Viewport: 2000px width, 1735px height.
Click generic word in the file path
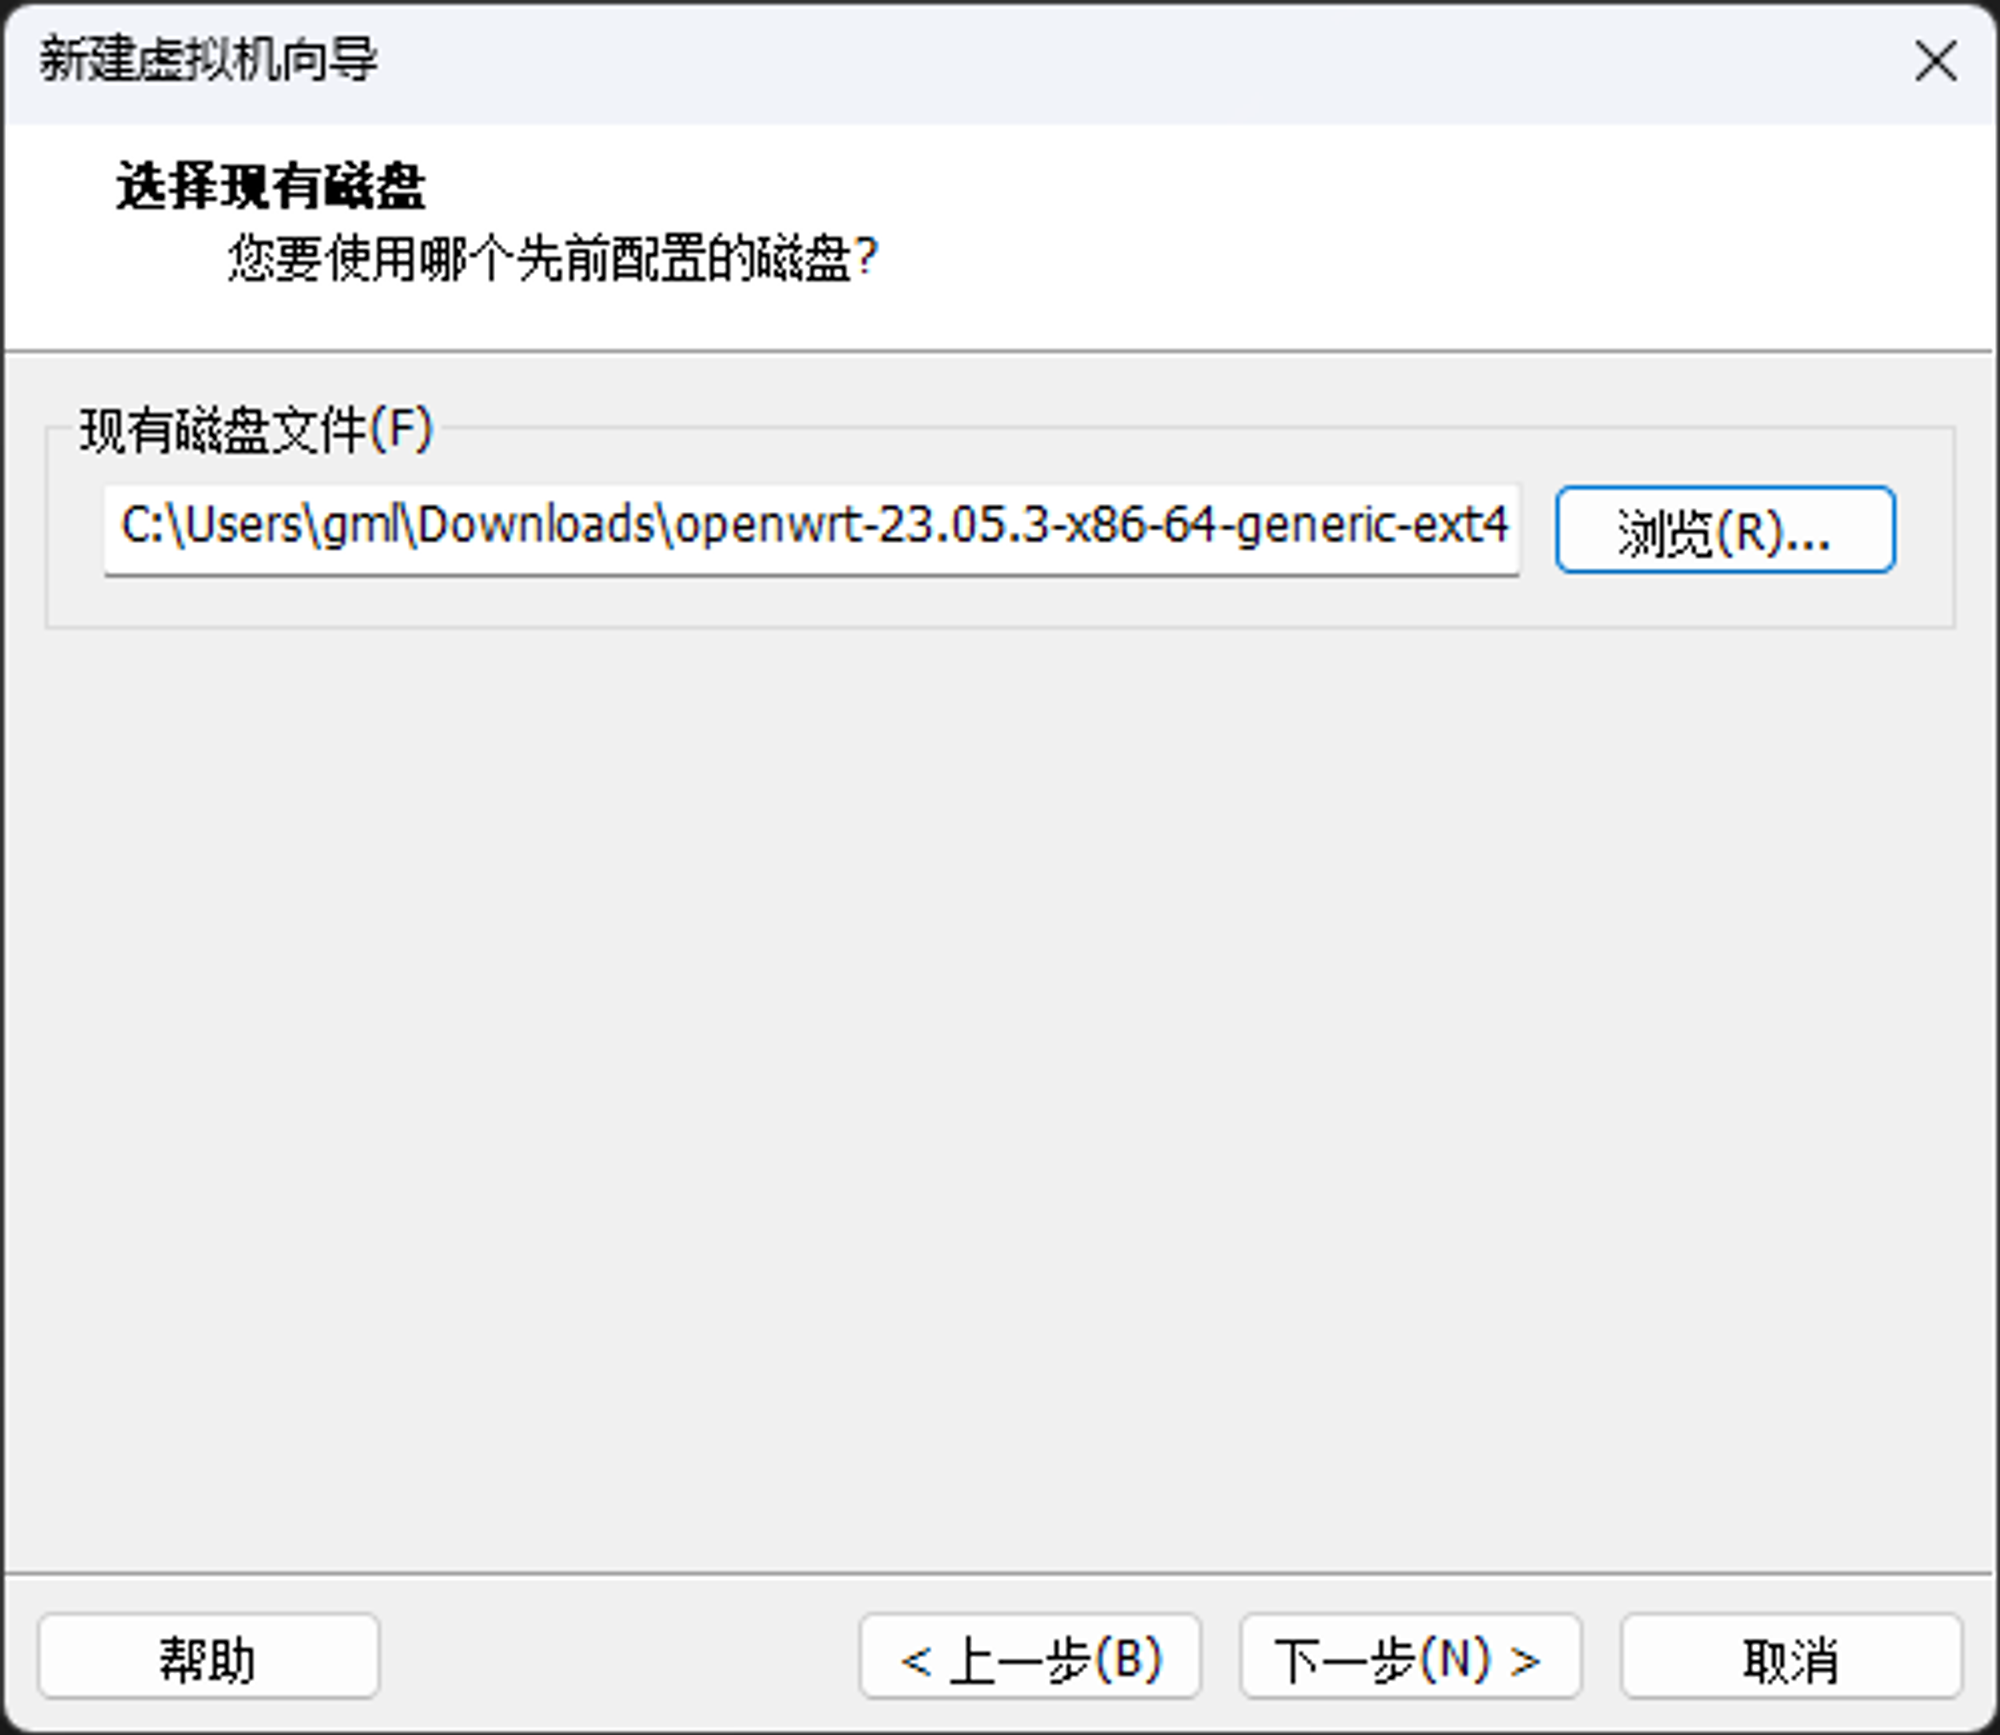pyautogui.click(x=1315, y=526)
